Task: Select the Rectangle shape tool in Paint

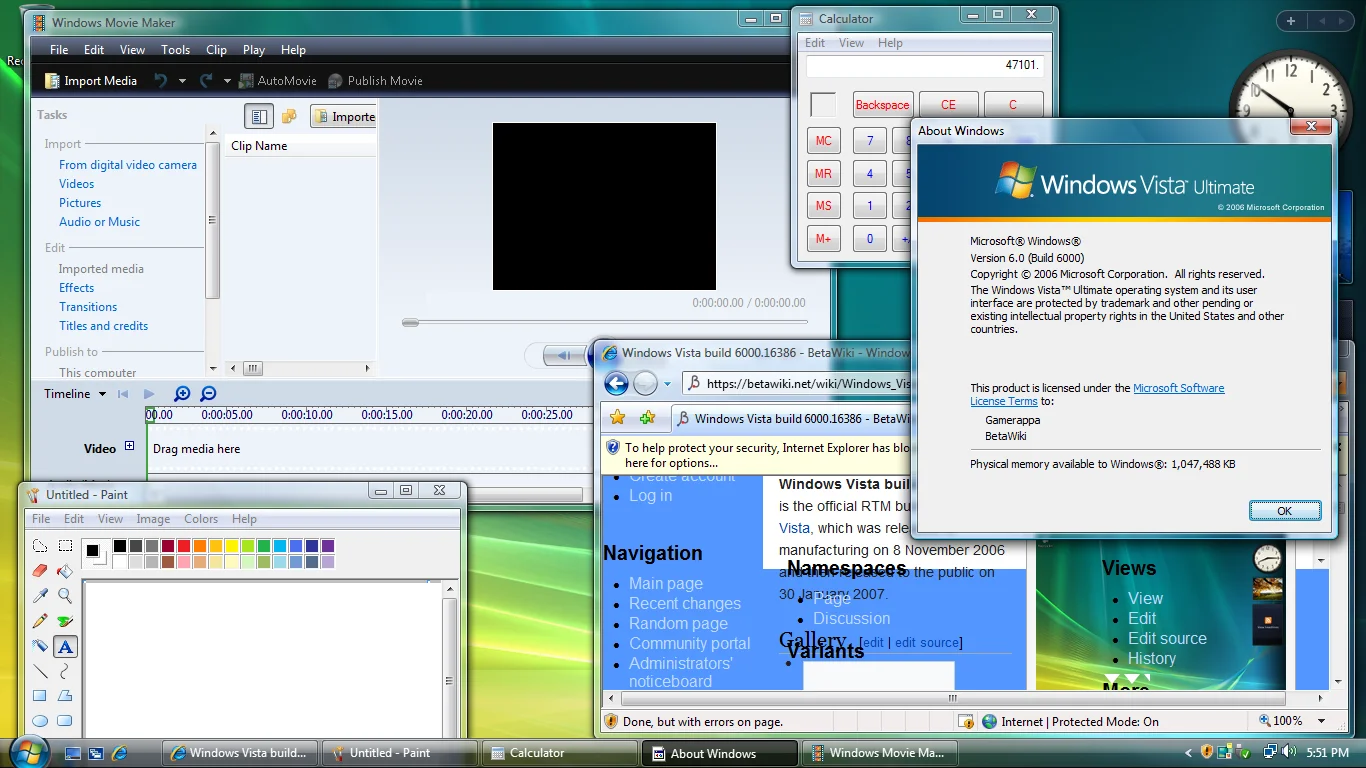Action: tap(40, 696)
